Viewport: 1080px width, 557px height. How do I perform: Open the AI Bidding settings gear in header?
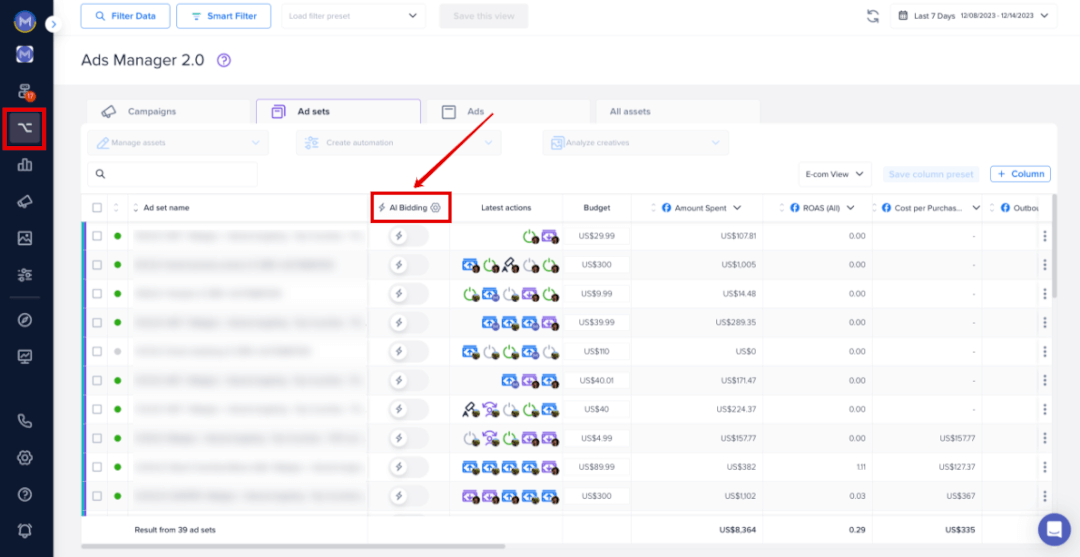pyautogui.click(x=435, y=207)
